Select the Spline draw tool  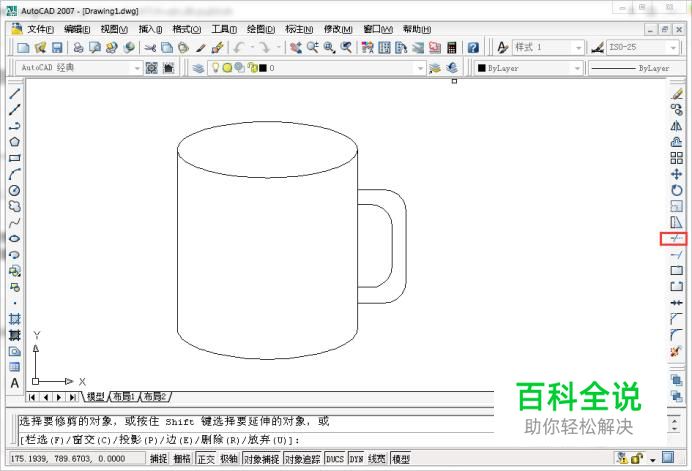[15, 222]
